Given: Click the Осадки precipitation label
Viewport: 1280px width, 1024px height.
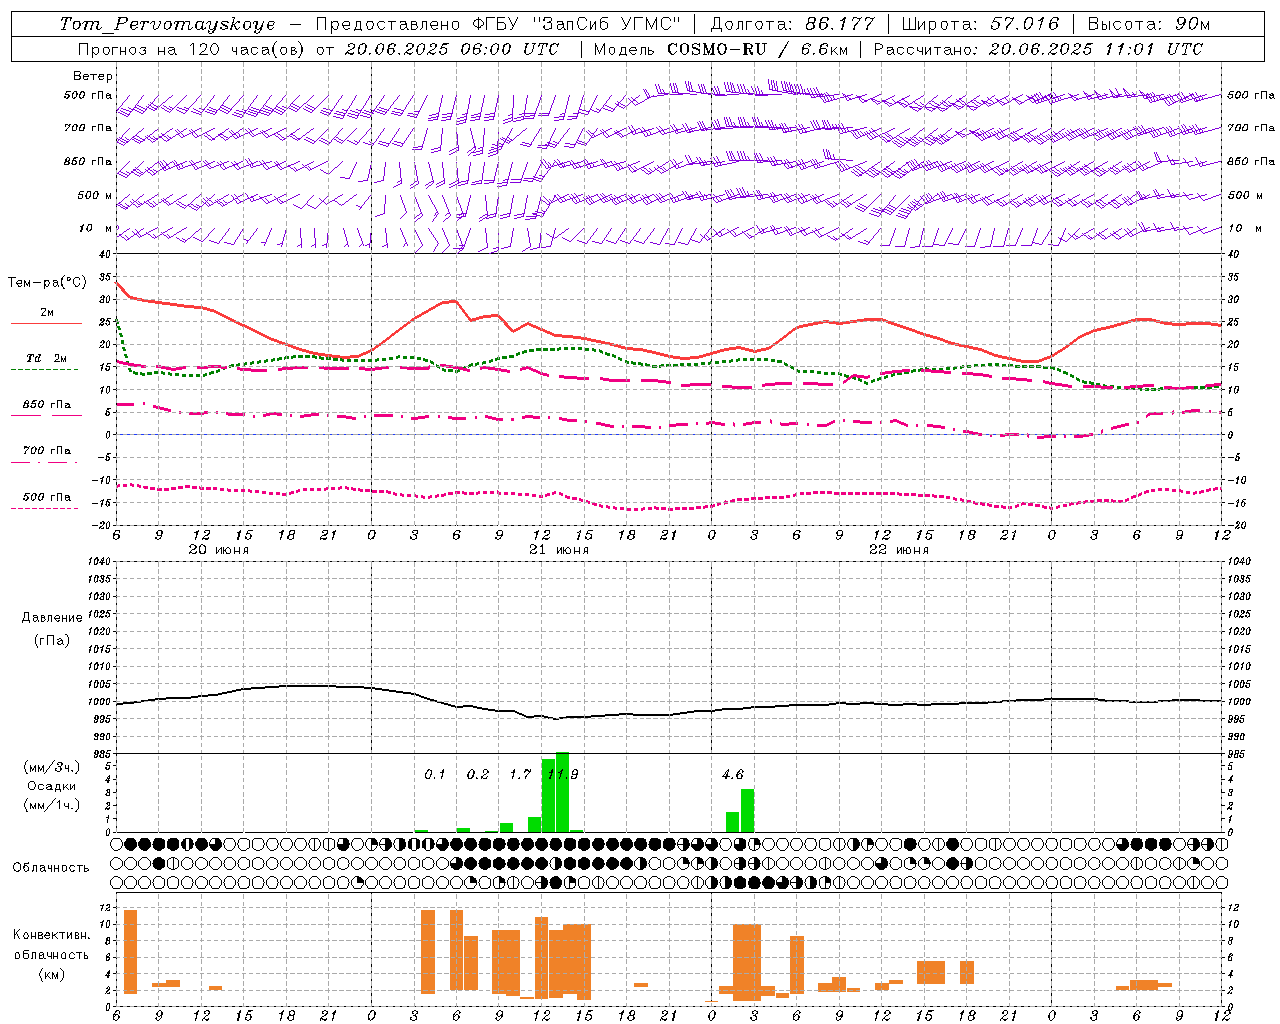Looking at the screenshot, I should pyautogui.click(x=52, y=786).
